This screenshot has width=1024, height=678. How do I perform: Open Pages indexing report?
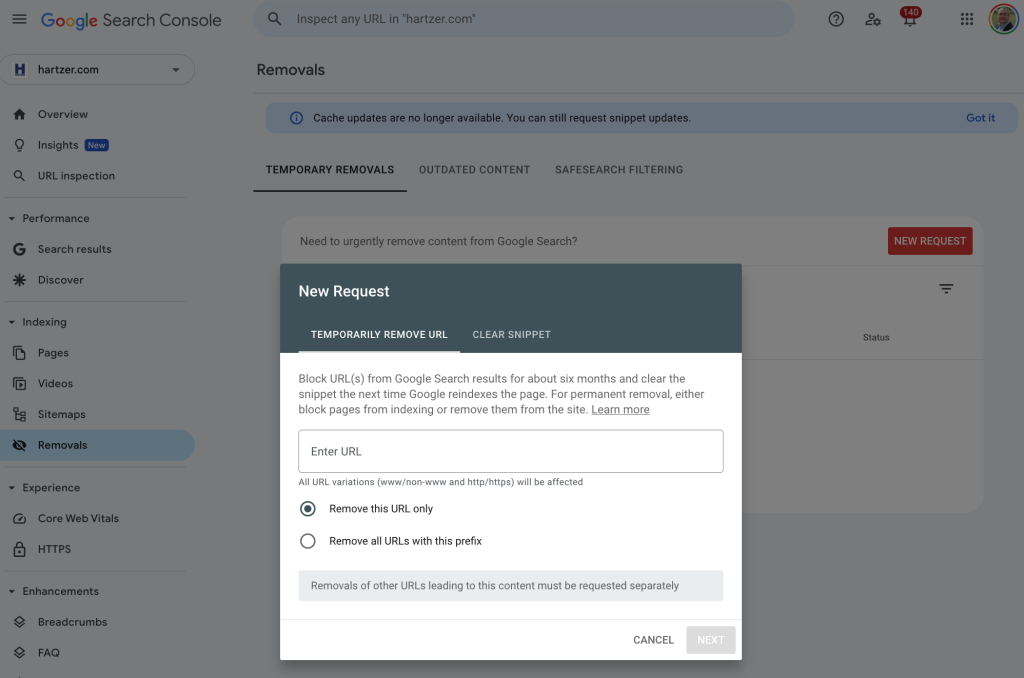click(x=53, y=353)
